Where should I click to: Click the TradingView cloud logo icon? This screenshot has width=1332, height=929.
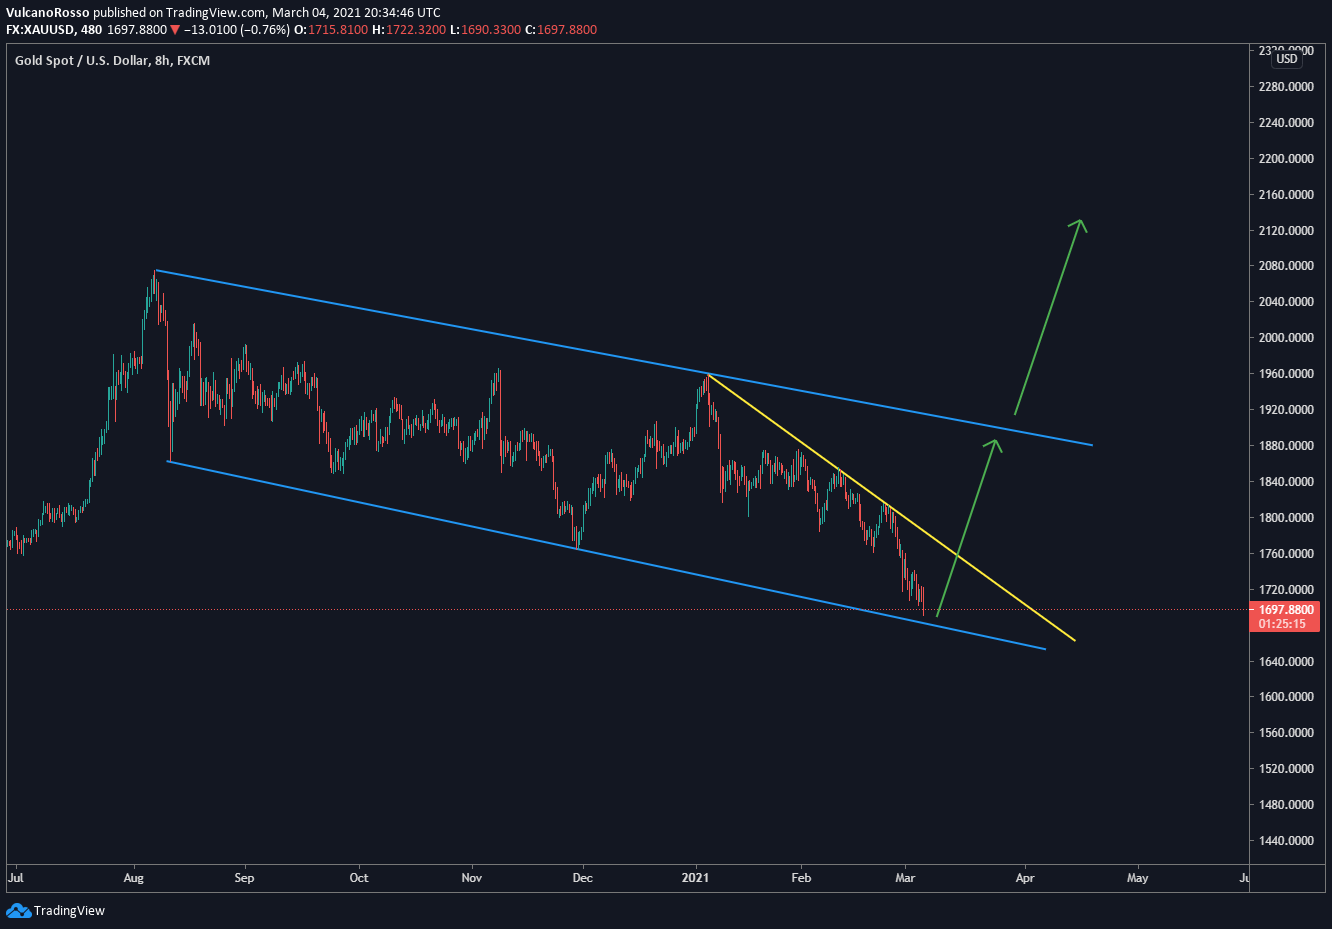coord(18,910)
